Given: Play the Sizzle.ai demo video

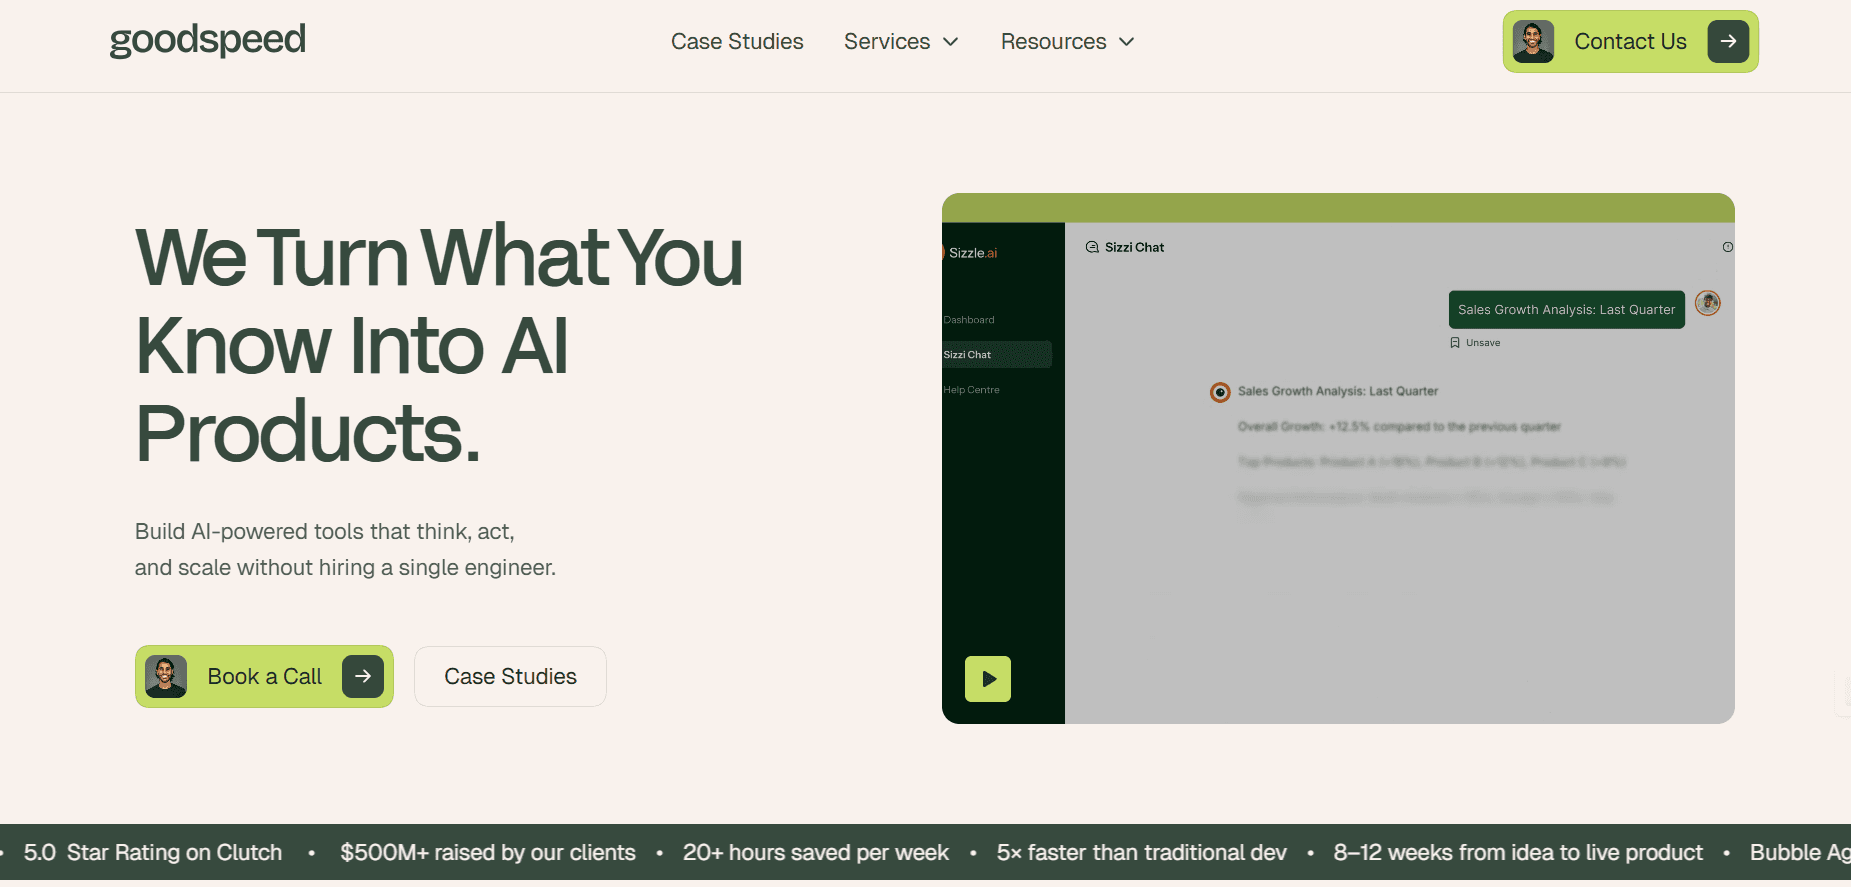Looking at the screenshot, I should [988, 679].
